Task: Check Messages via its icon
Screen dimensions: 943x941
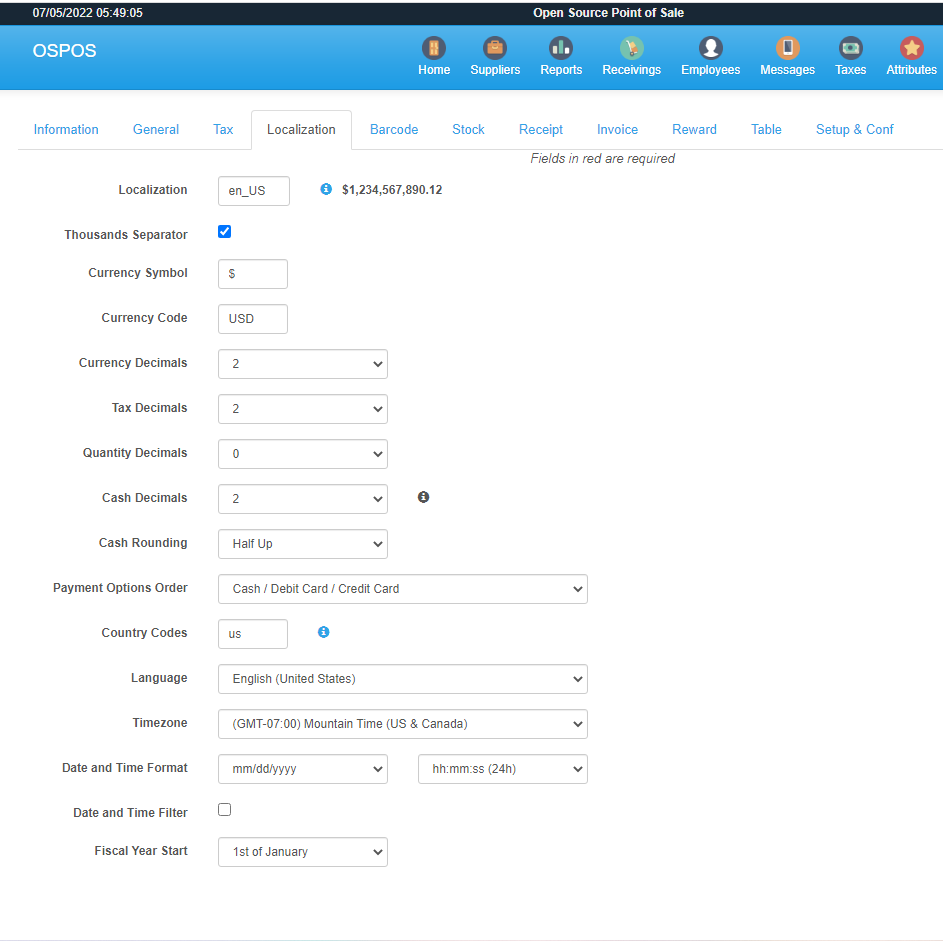Action: [787, 55]
